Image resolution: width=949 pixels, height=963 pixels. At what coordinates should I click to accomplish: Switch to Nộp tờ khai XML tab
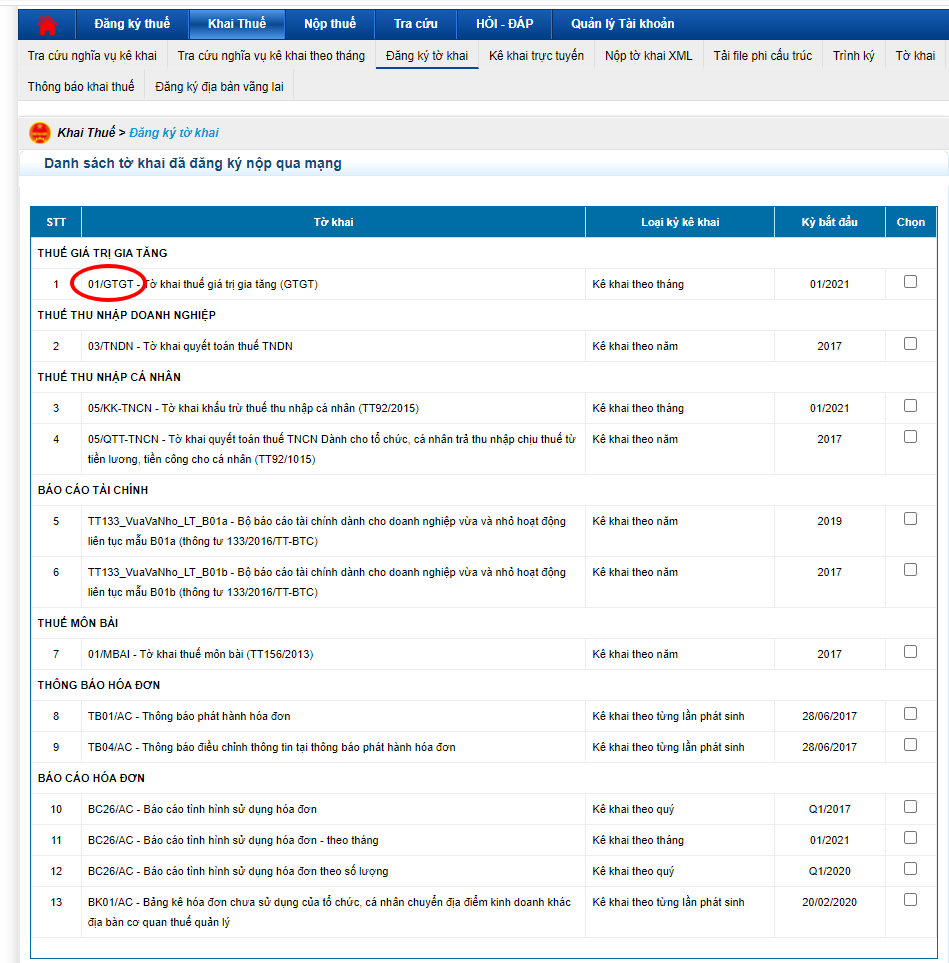(x=648, y=56)
